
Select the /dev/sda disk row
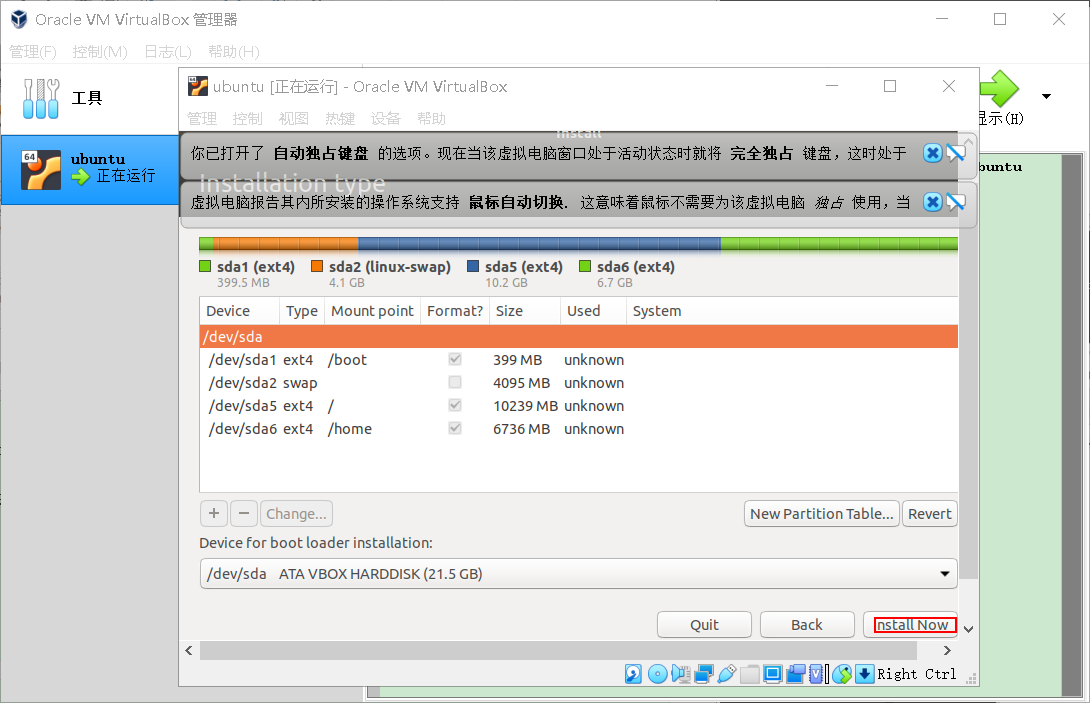click(x=578, y=337)
